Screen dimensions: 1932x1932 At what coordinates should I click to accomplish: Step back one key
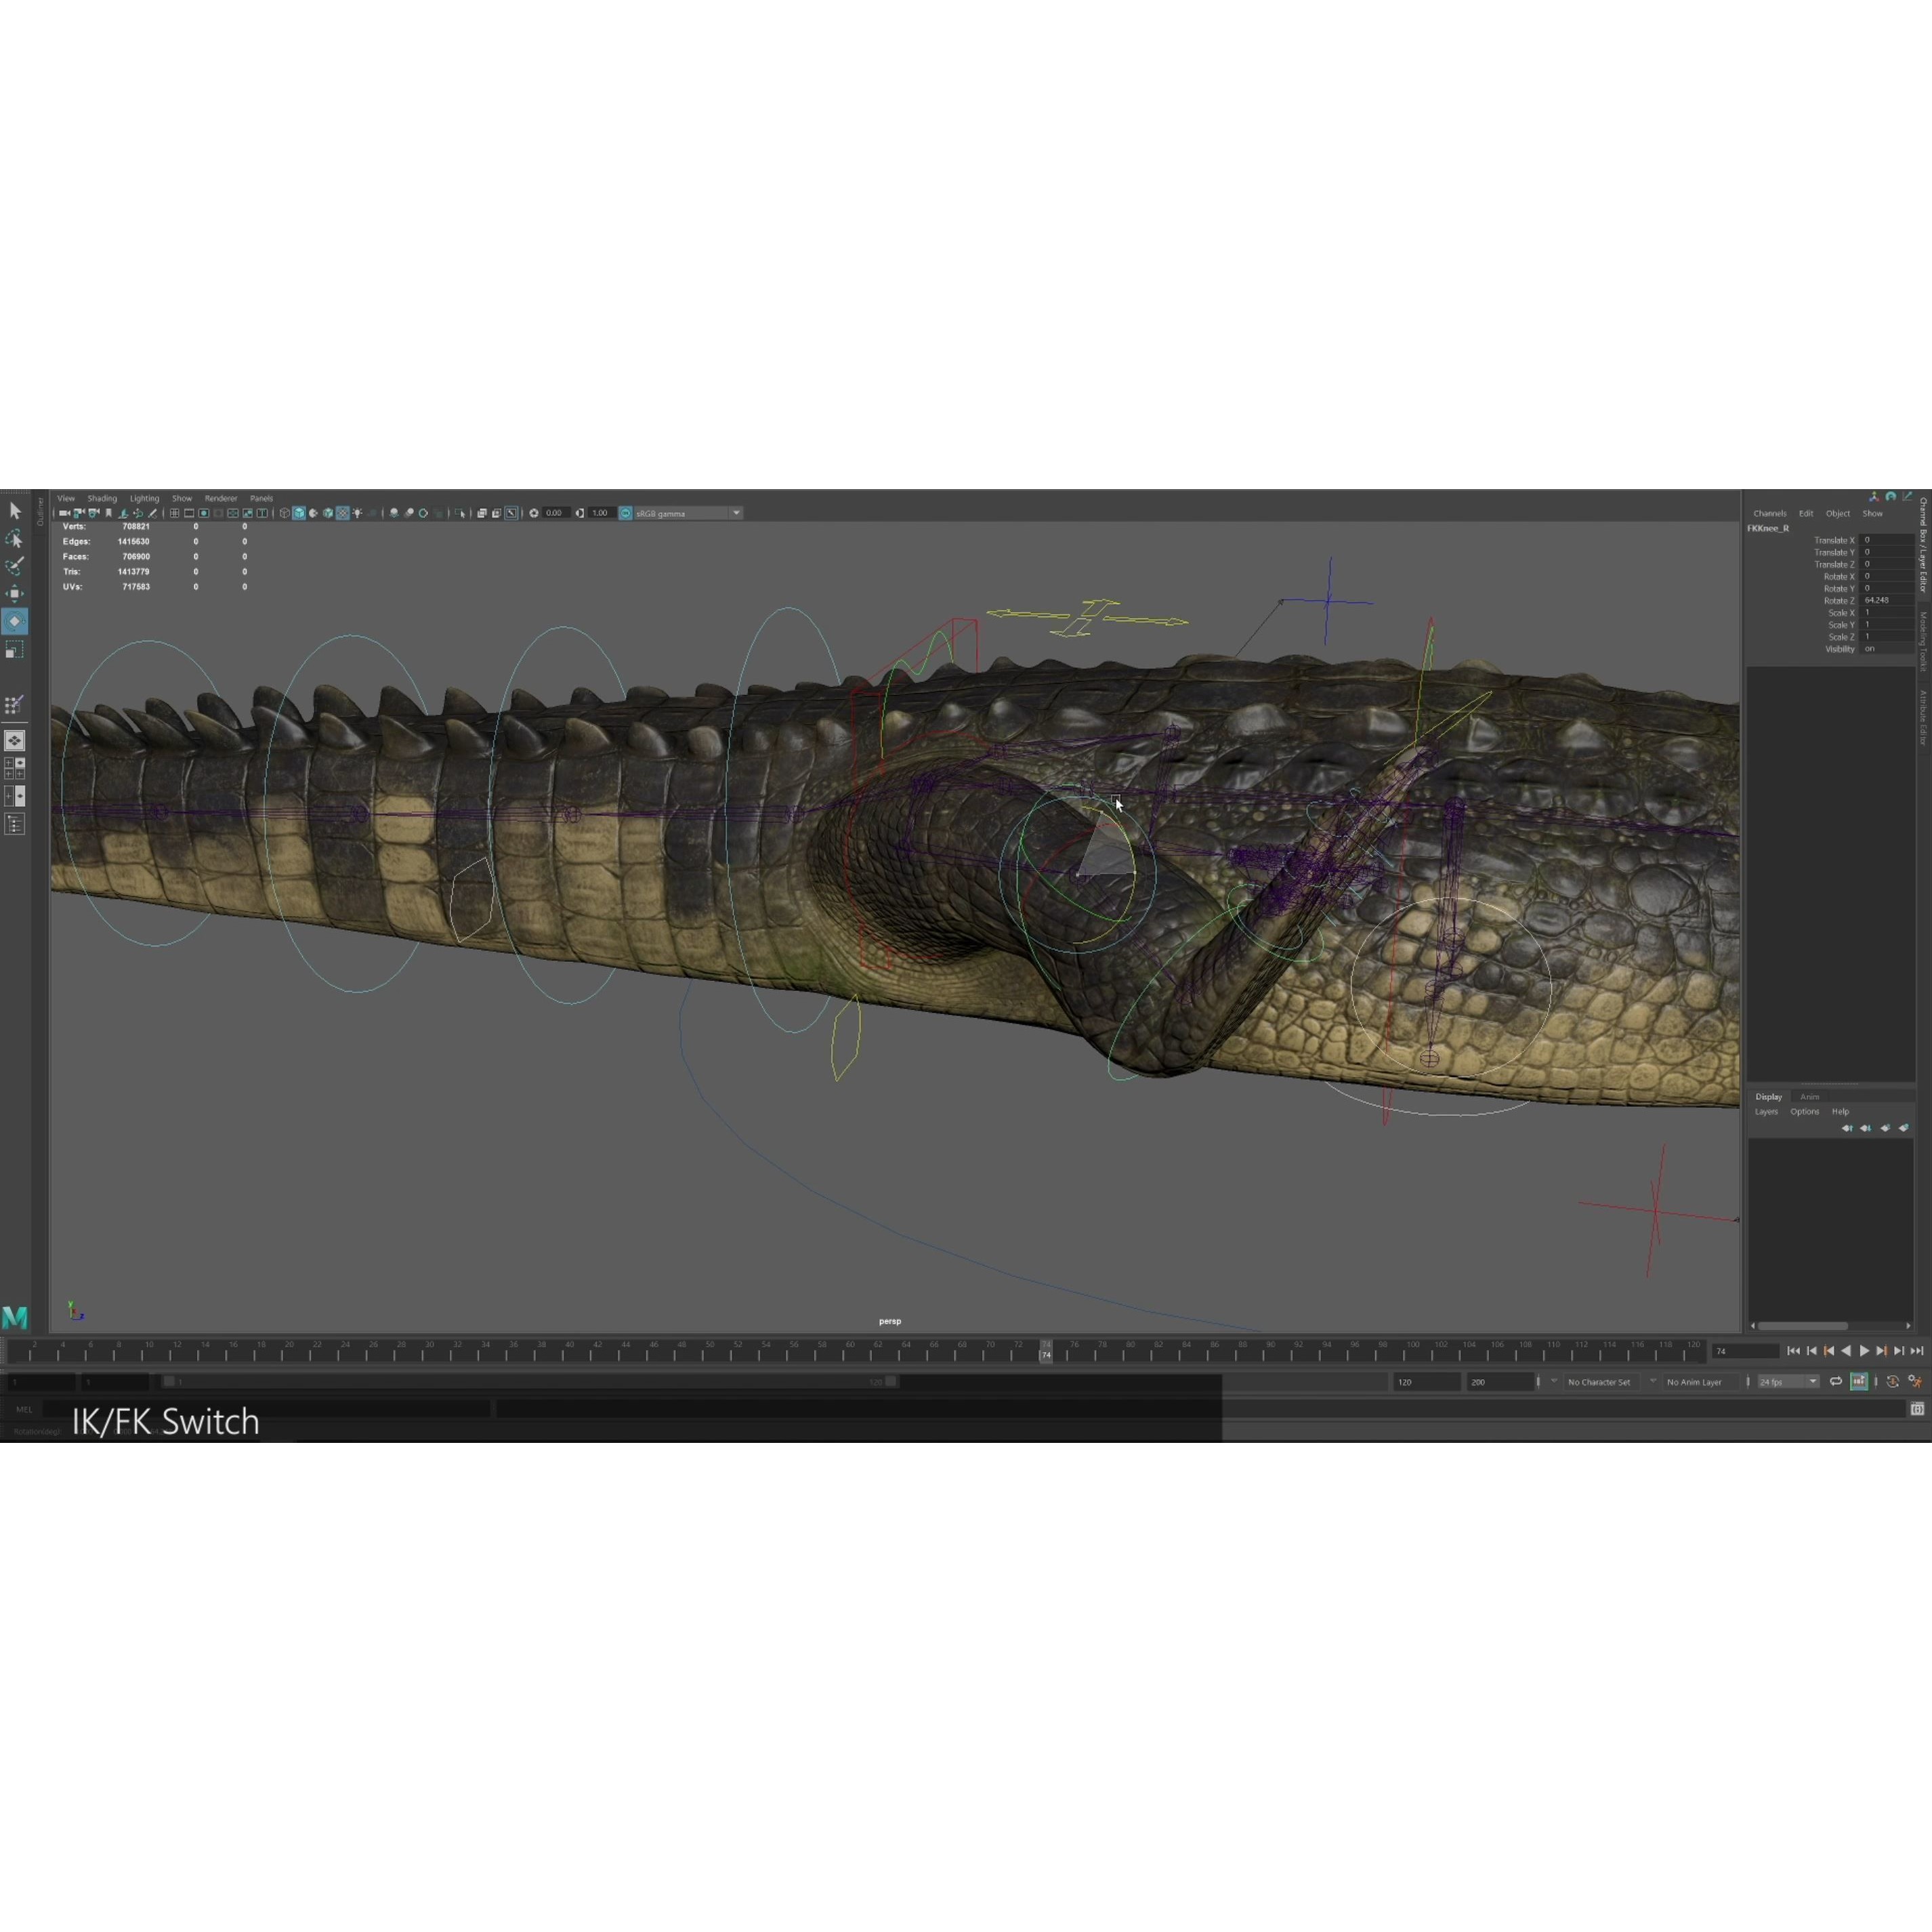[x=1829, y=1351]
